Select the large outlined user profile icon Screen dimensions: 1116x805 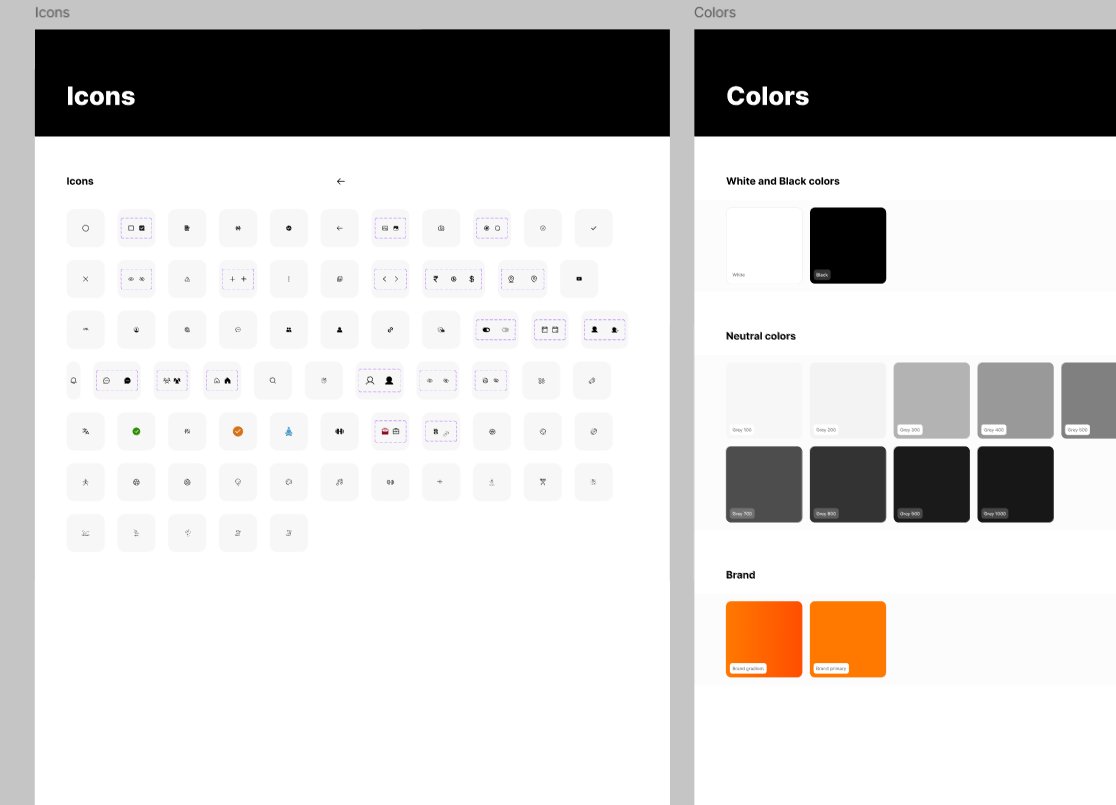pos(370,381)
